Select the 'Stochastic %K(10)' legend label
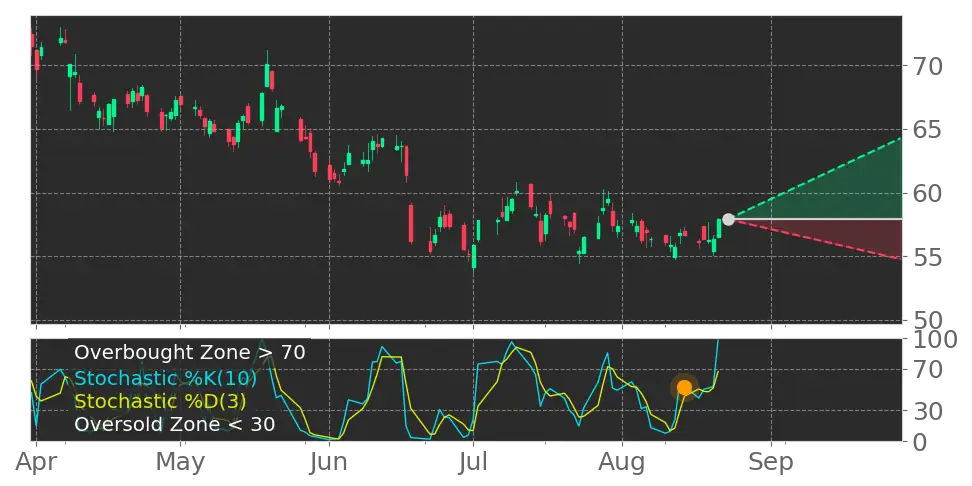The height and width of the screenshot is (486, 972). (166, 378)
